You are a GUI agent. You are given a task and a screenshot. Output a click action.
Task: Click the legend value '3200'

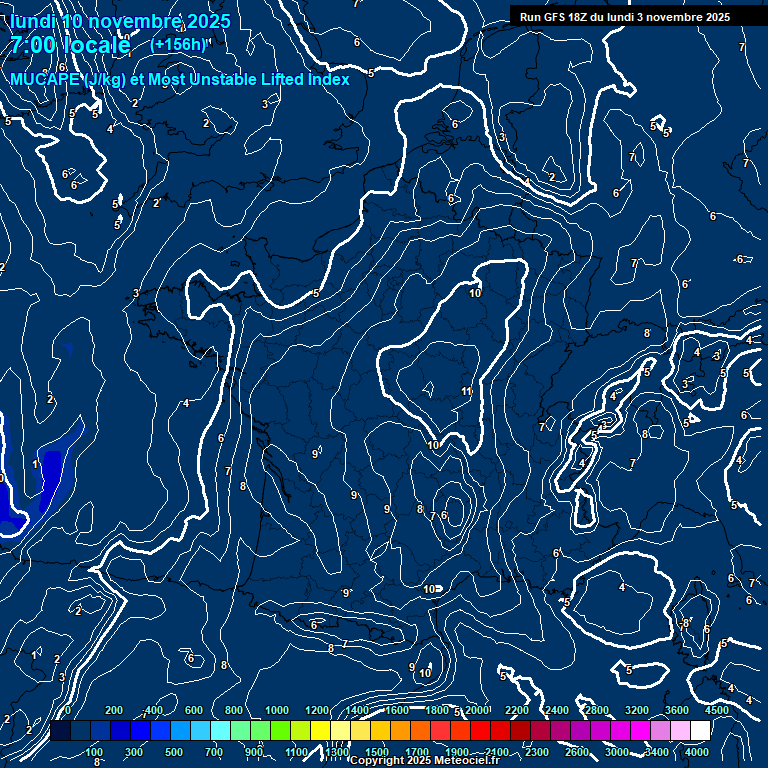(x=637, y=710)
